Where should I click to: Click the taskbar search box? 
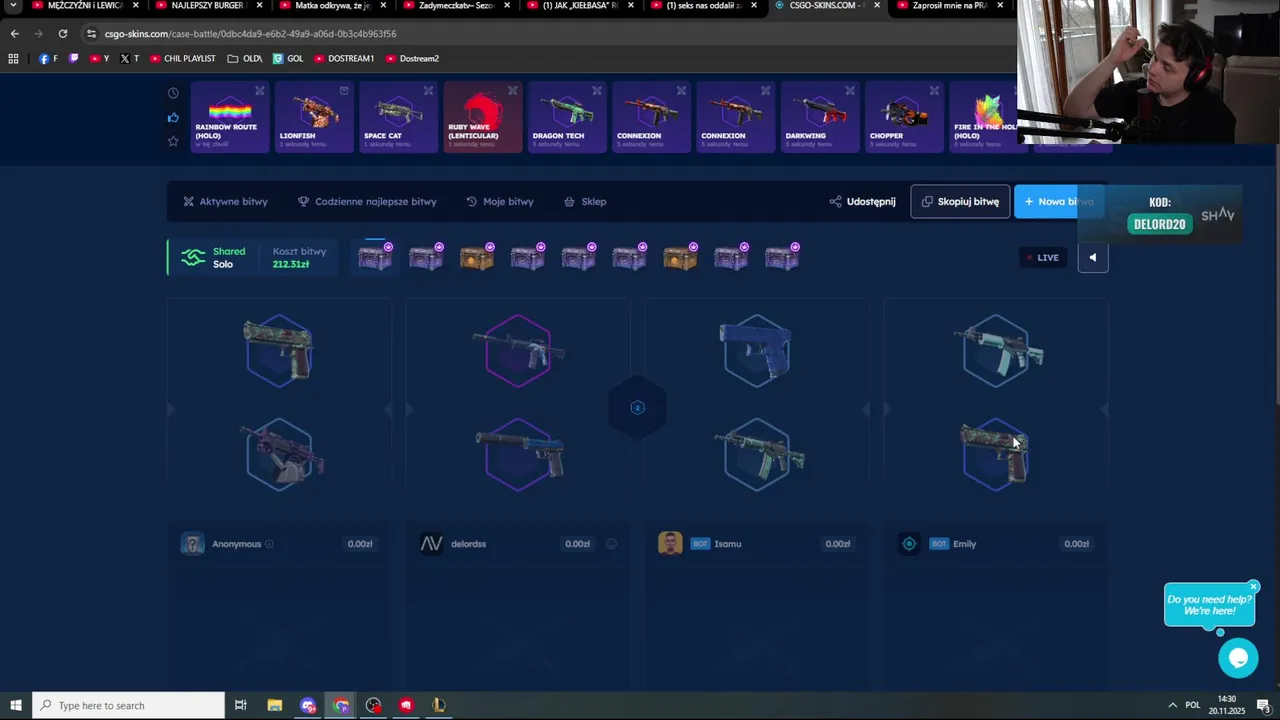click(x=128, y=705)
